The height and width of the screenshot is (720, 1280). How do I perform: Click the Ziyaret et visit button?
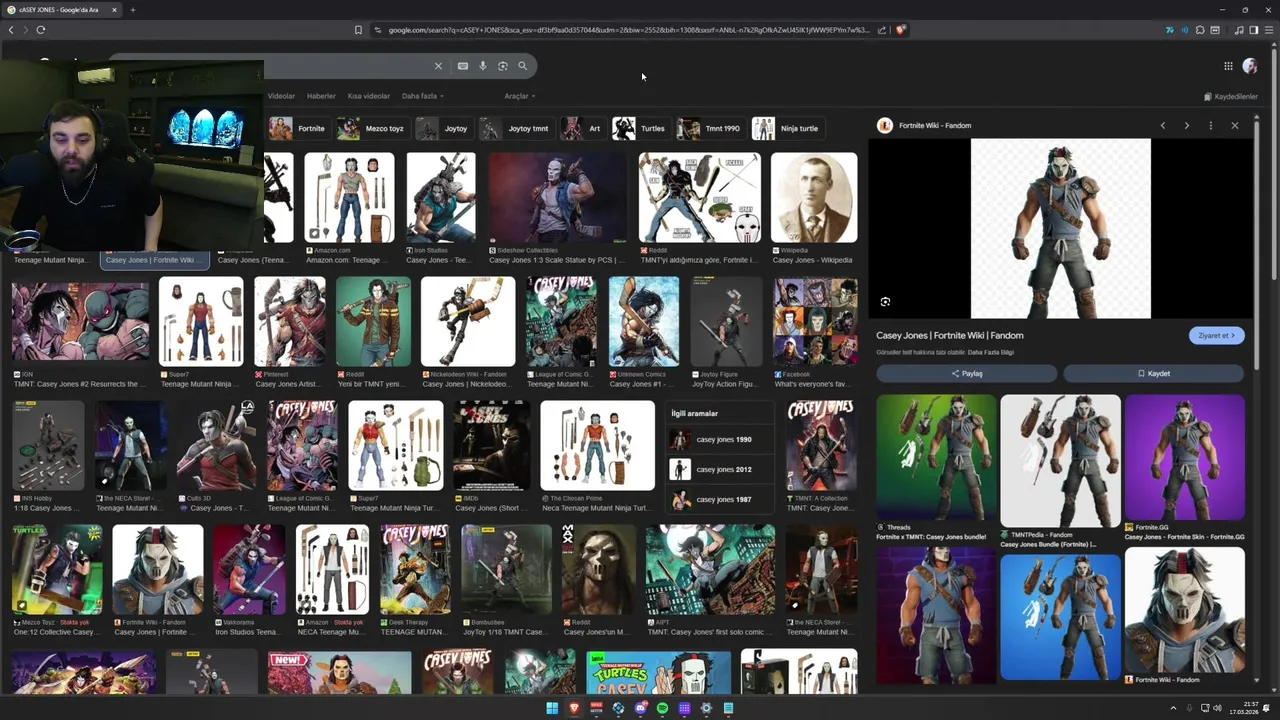[x=1216, y=336]
